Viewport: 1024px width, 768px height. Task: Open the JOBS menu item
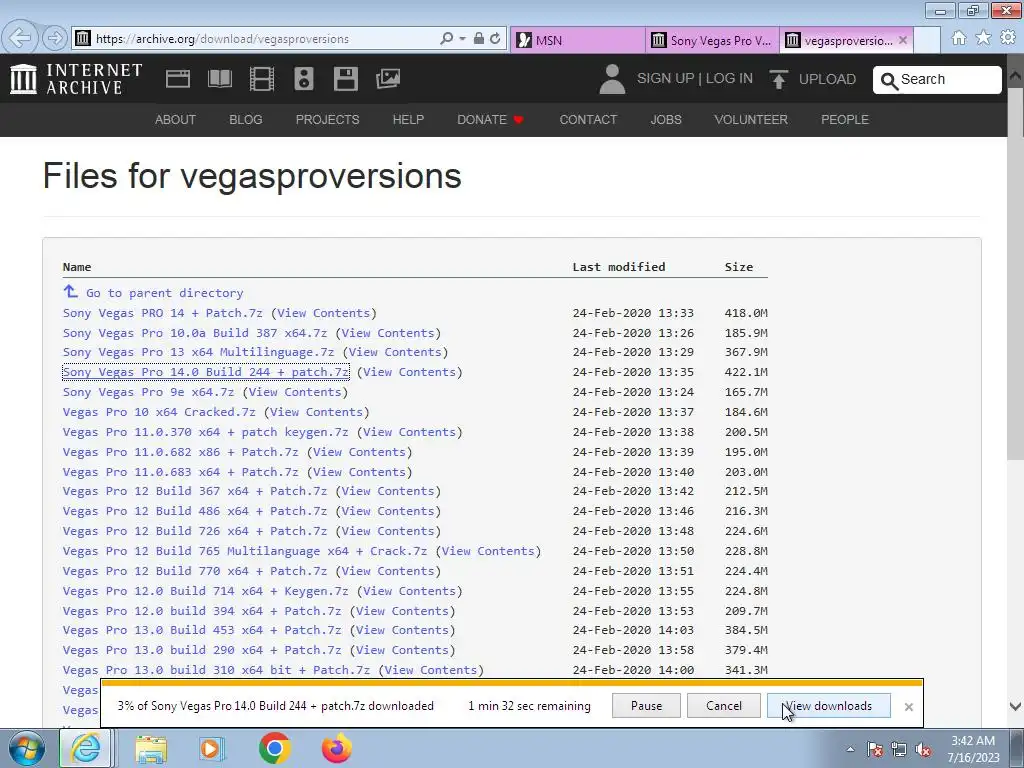point(665,120)
